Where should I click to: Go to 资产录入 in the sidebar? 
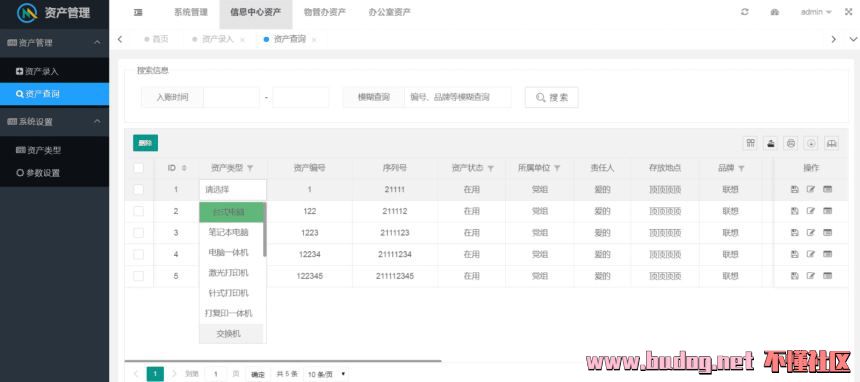54,71
